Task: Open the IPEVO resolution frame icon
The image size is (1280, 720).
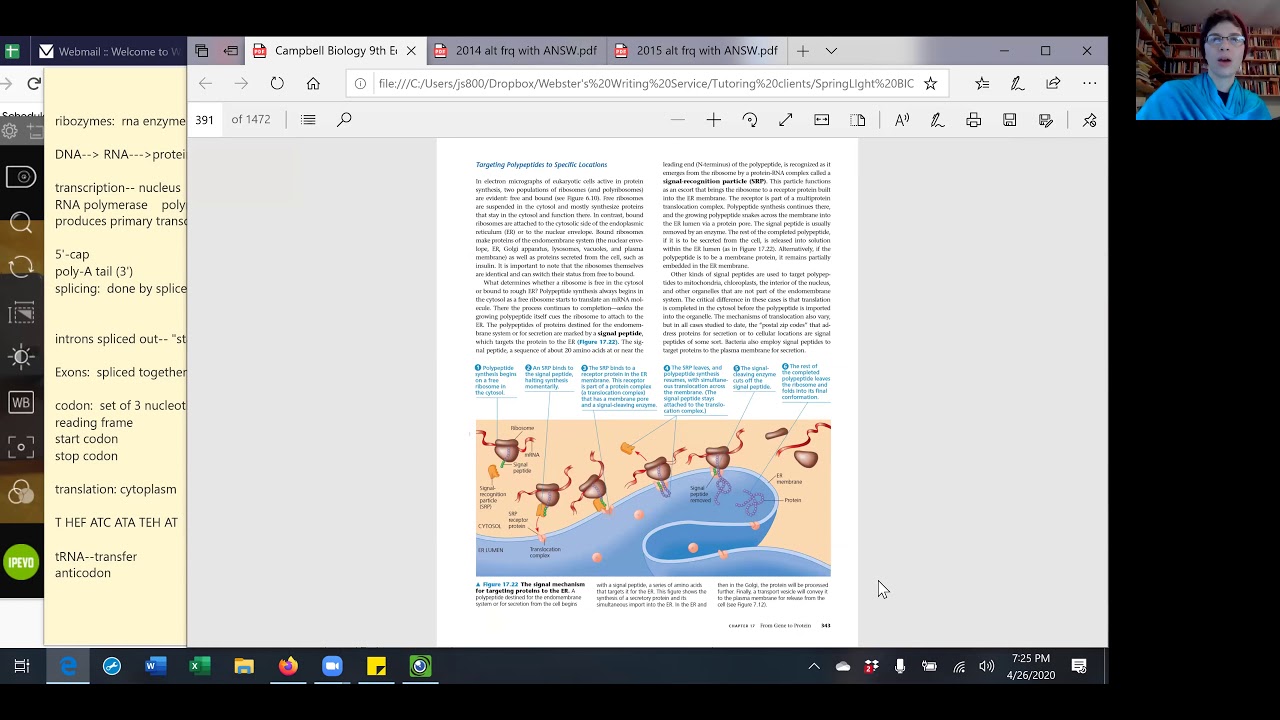Action: point(21,313)
